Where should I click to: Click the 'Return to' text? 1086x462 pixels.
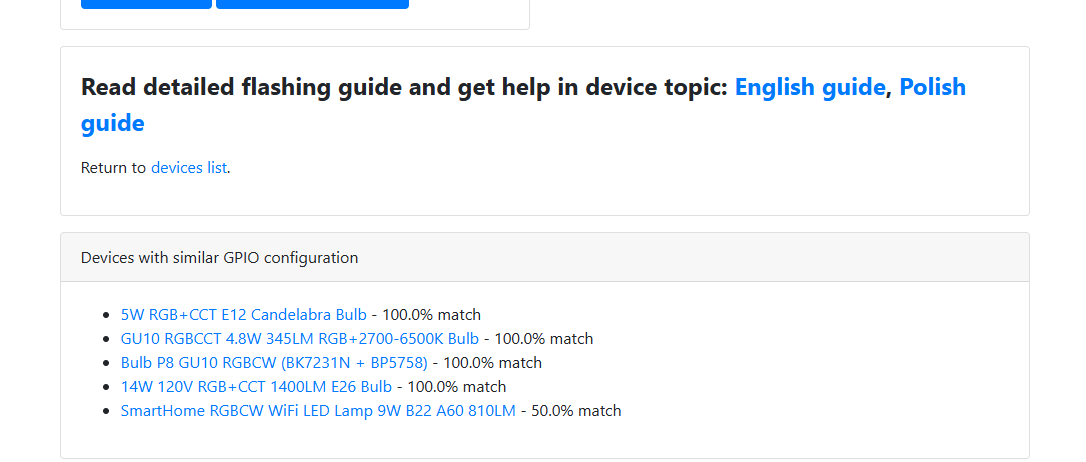[113, 168]
